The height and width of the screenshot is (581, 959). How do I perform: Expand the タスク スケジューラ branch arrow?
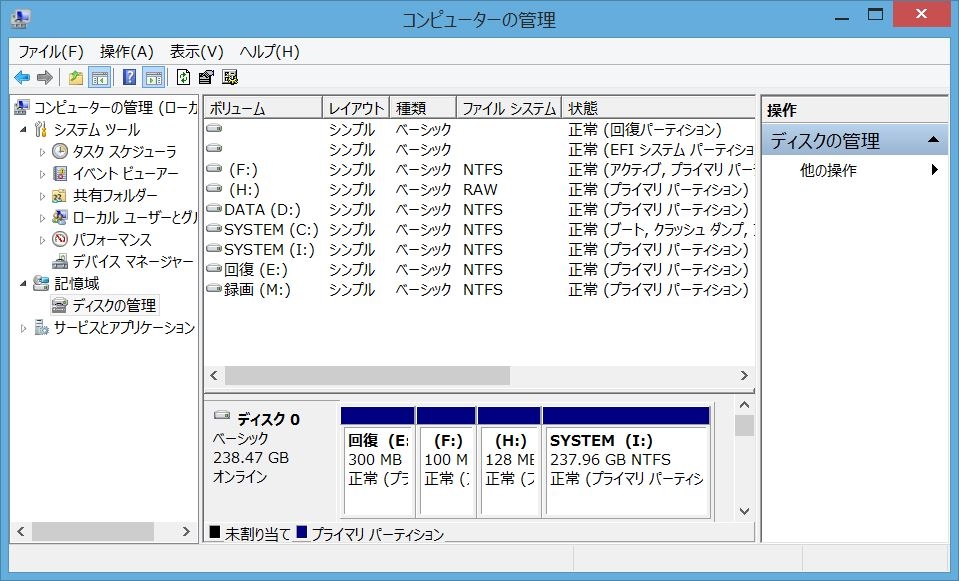pos(42,152)
